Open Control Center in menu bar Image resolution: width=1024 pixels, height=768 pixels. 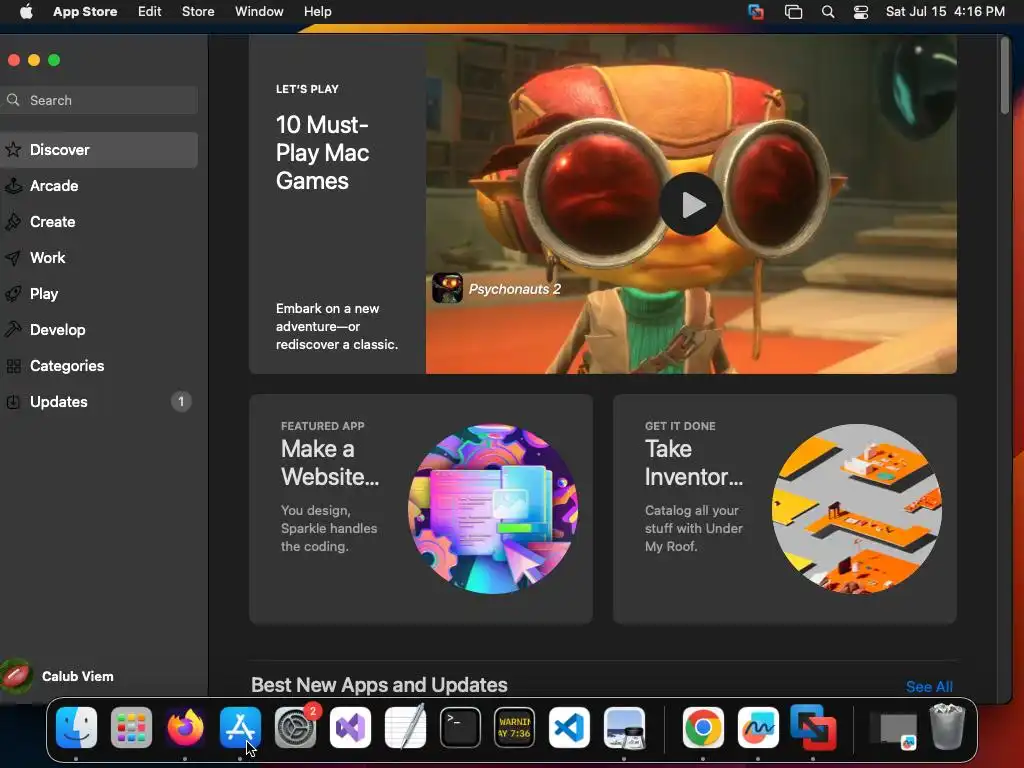click(861, 11)
